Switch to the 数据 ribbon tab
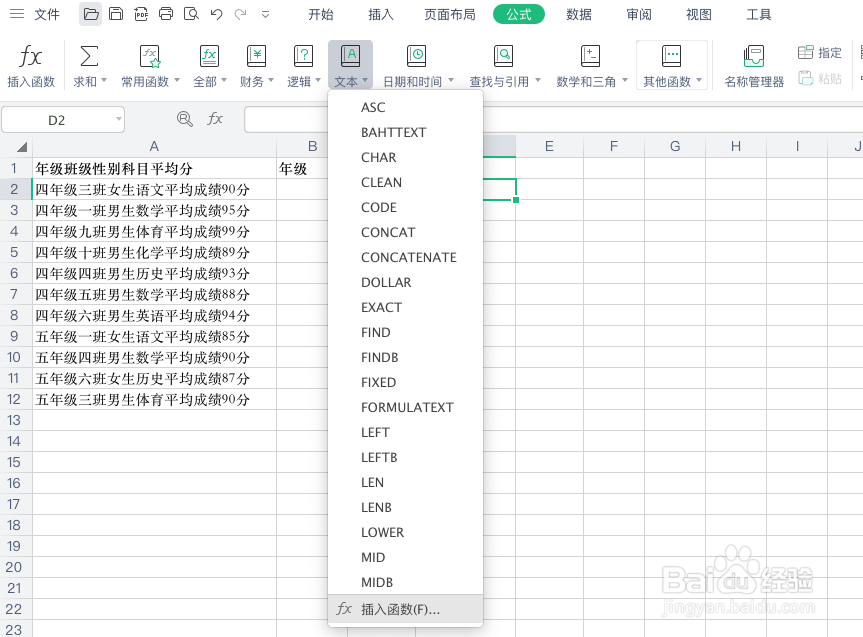This screenshot has width=863, height=637. click(578, 14)
